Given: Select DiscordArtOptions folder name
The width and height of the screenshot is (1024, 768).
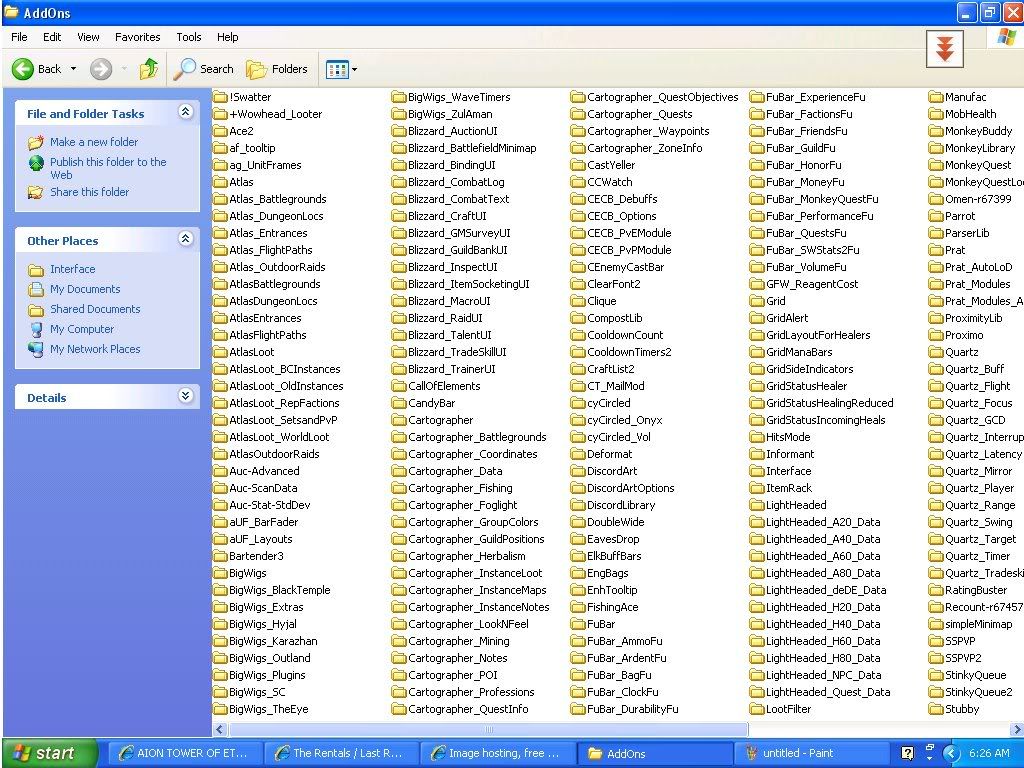Looking at the screenshot, I should (x=630, y=488).
